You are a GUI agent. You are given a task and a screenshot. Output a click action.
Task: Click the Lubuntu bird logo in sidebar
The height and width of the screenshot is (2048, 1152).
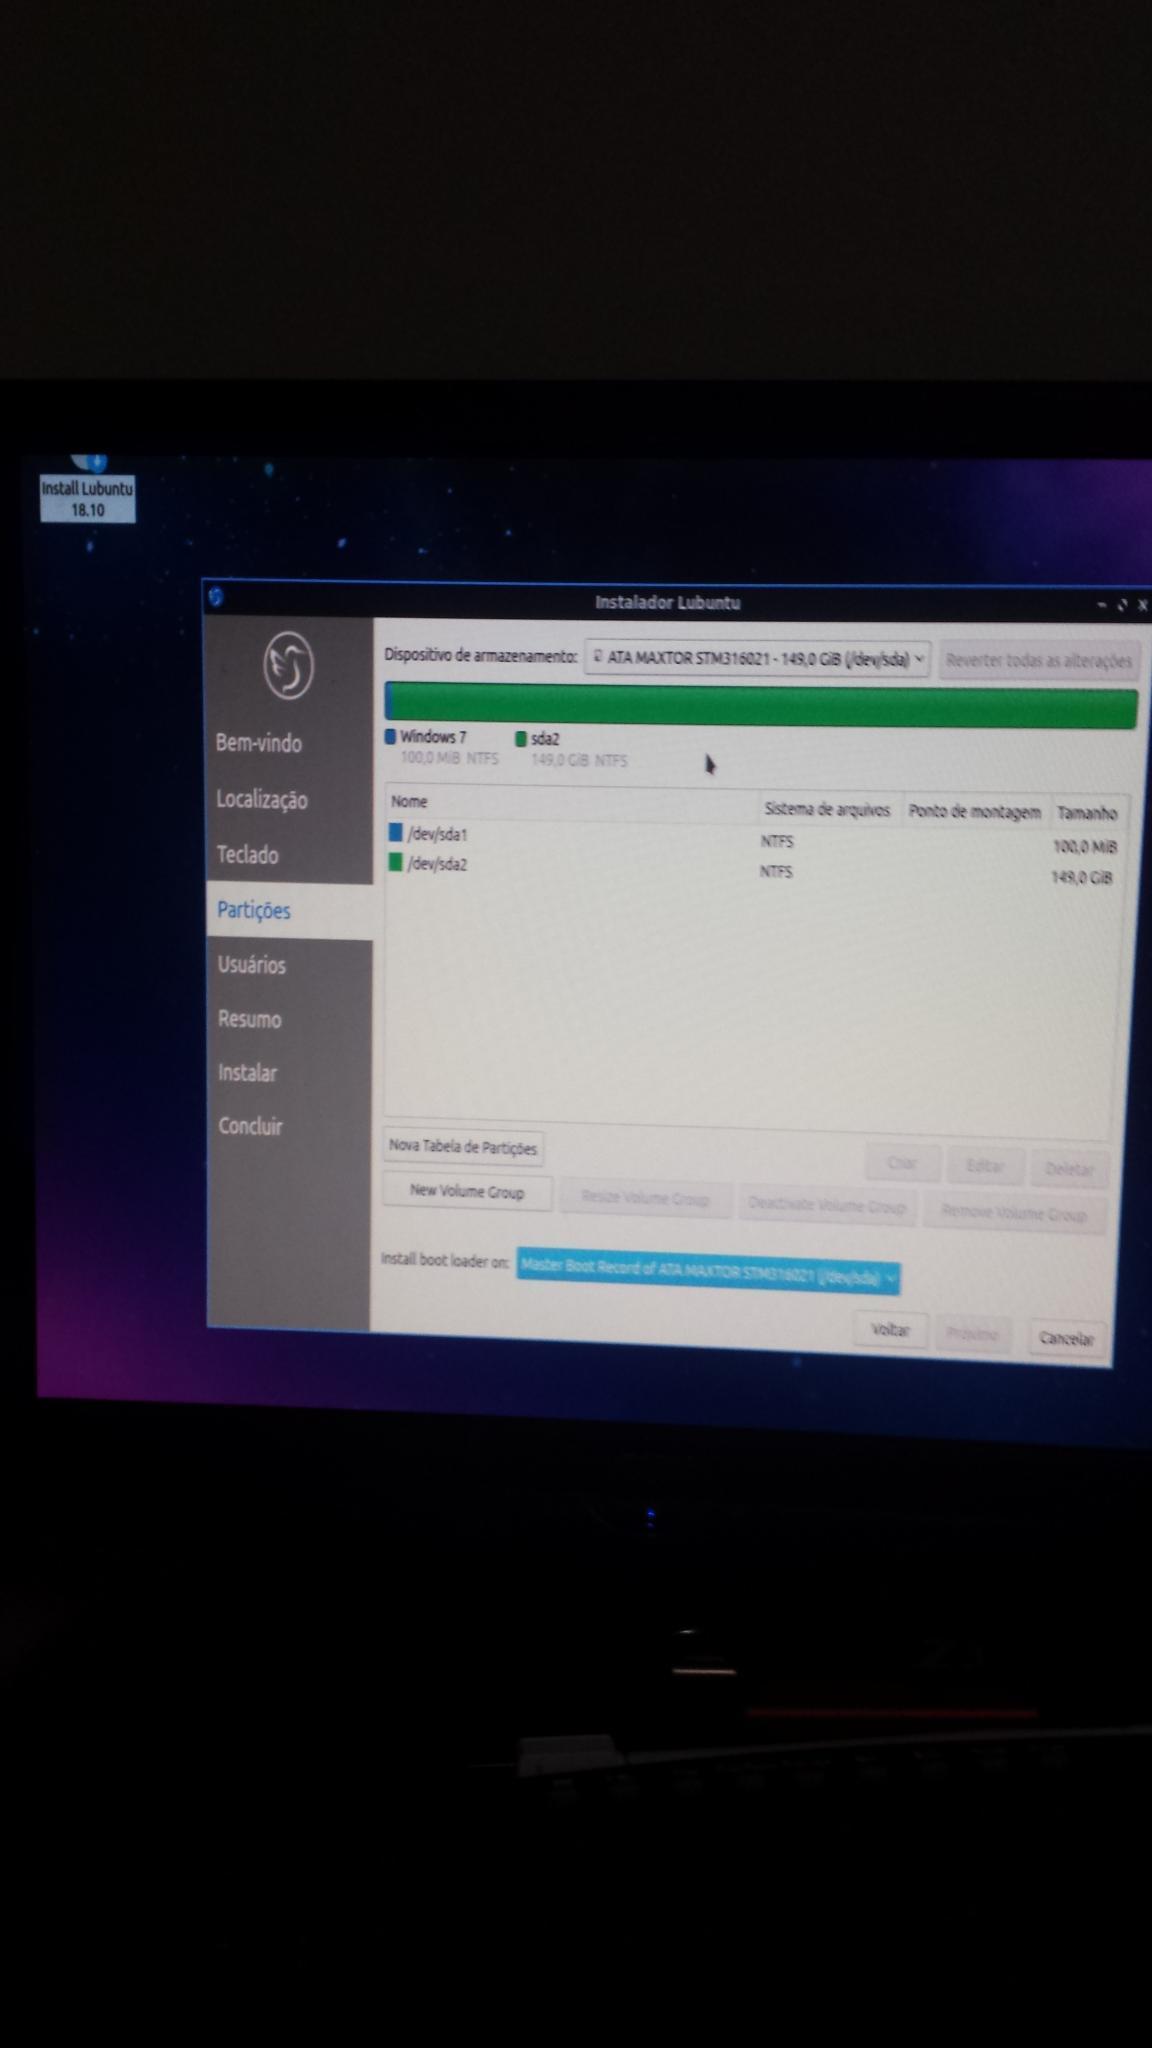click(289, 665)
